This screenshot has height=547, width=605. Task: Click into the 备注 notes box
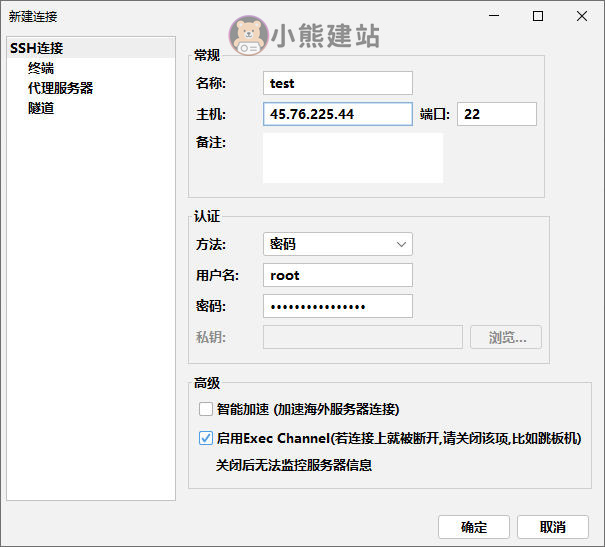(352, 158)
